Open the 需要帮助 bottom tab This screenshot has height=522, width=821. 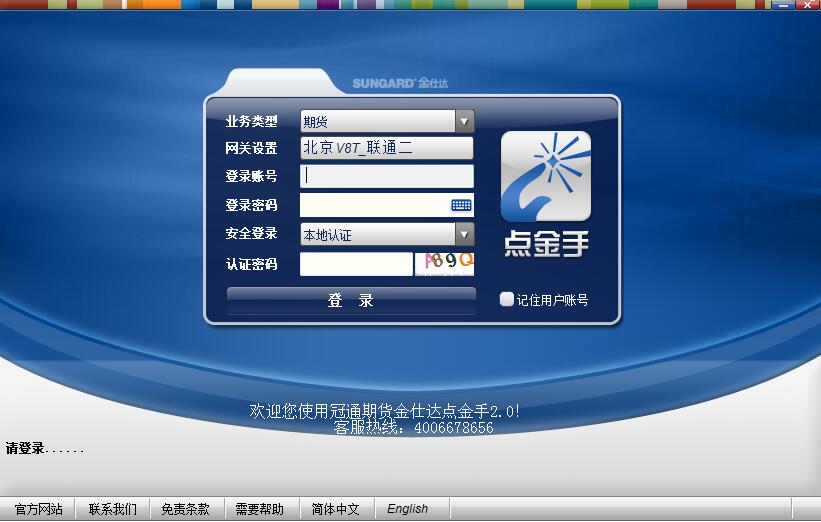(260, 509)
